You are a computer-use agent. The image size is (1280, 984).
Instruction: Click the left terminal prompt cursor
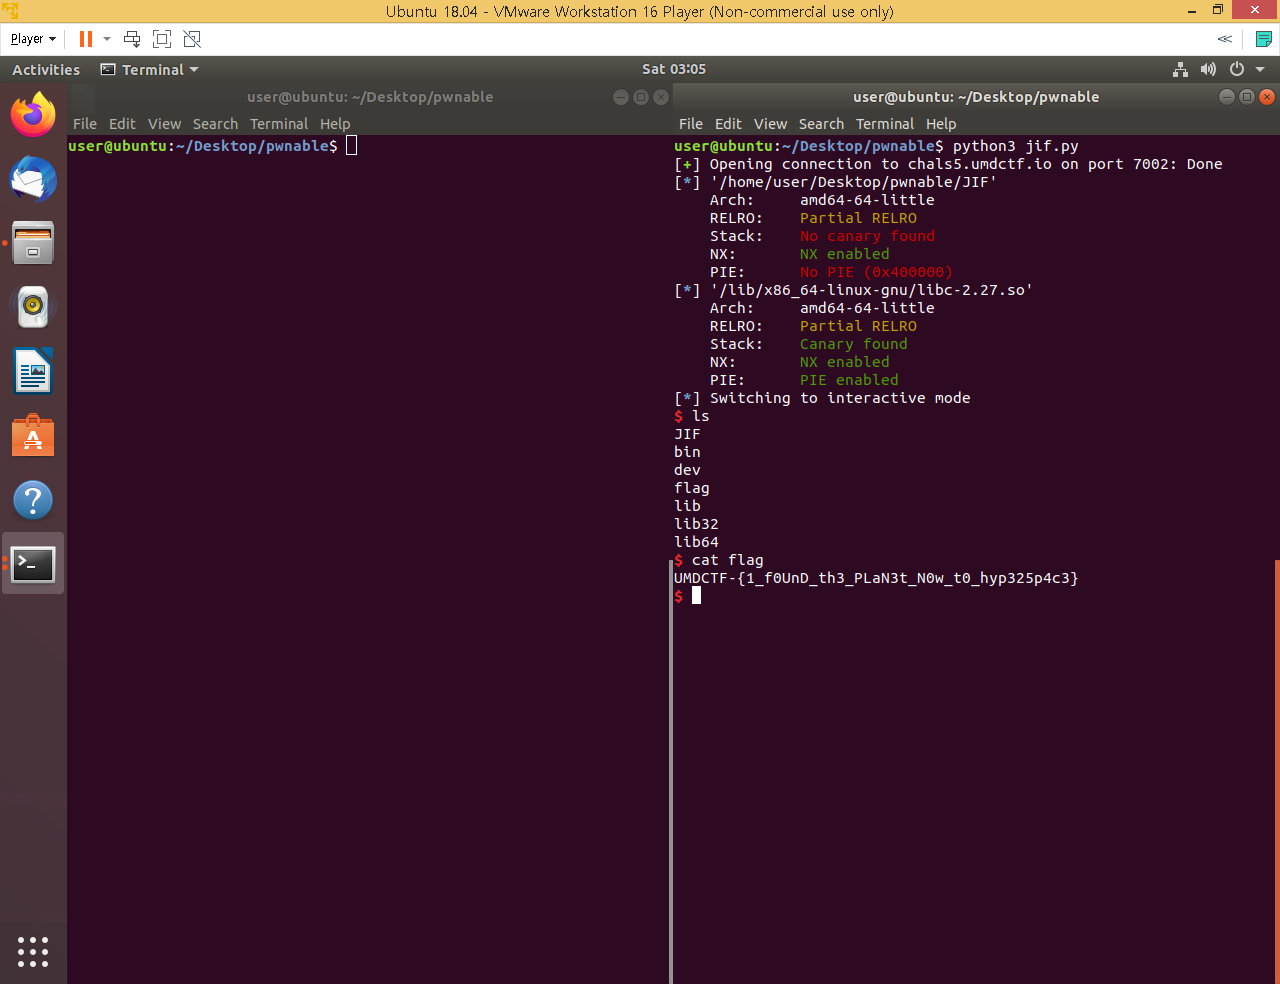[351, 146]
